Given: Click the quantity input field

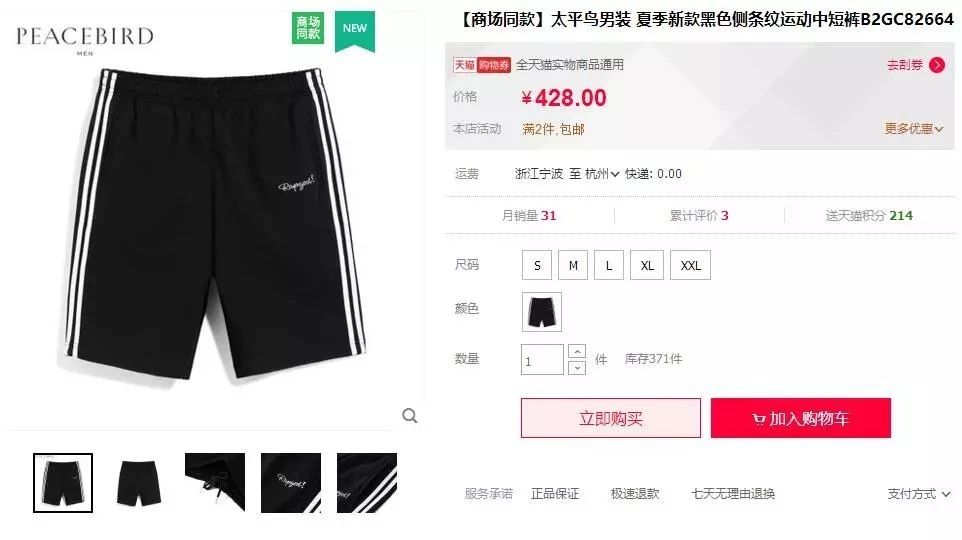Looking at the screenshot, I should pyautogui.click(x=542, y=360).
